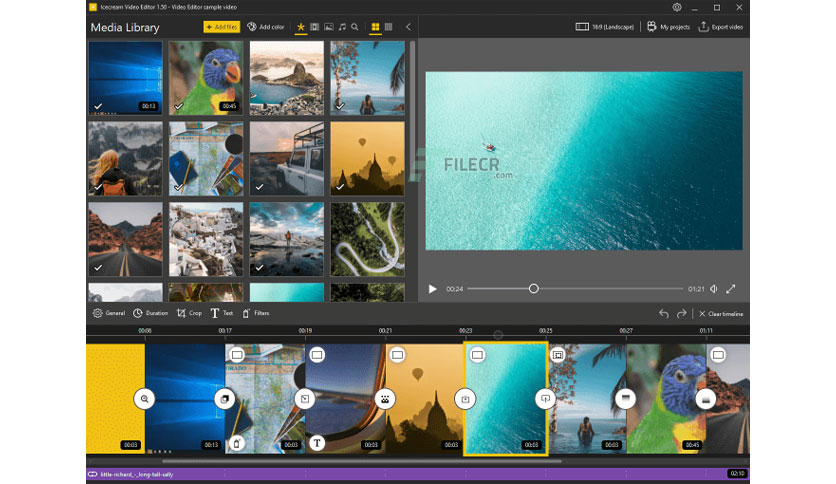Select the selected turquoise ocean clip in timeline
836x484 pixels.
[505, 399]
